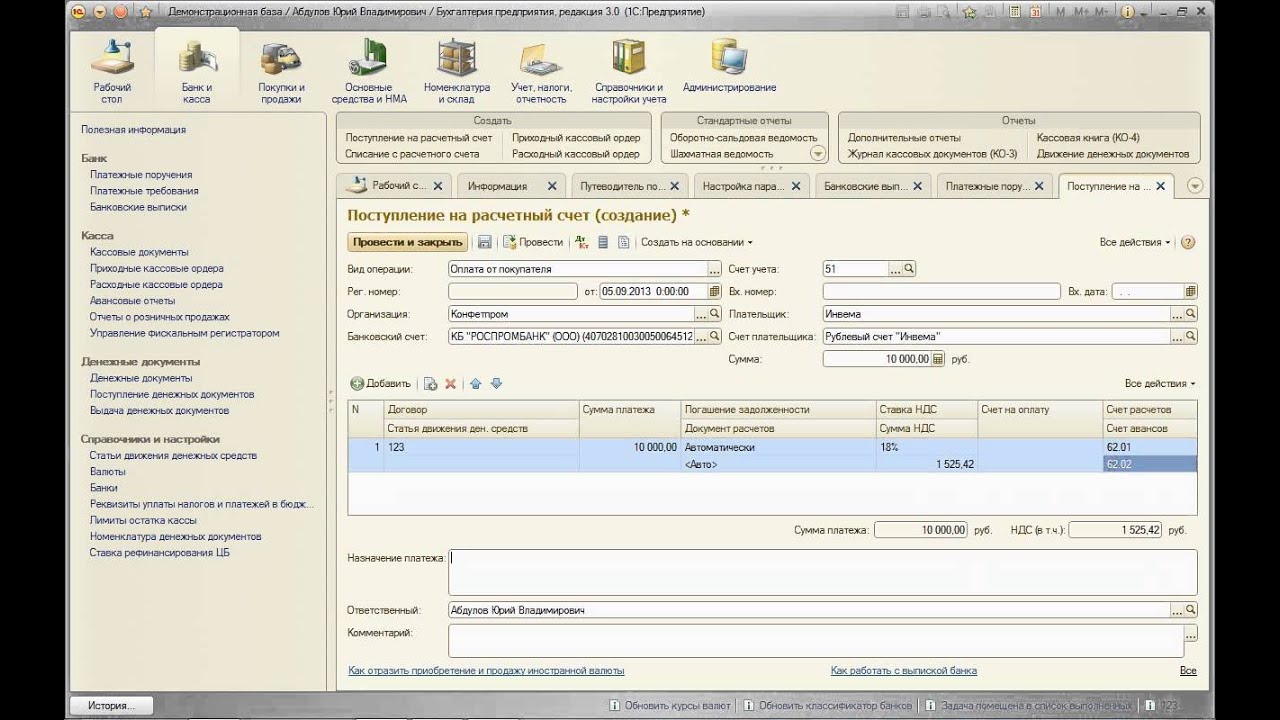Open Банковские выписки in sidebar

[138, 207]
